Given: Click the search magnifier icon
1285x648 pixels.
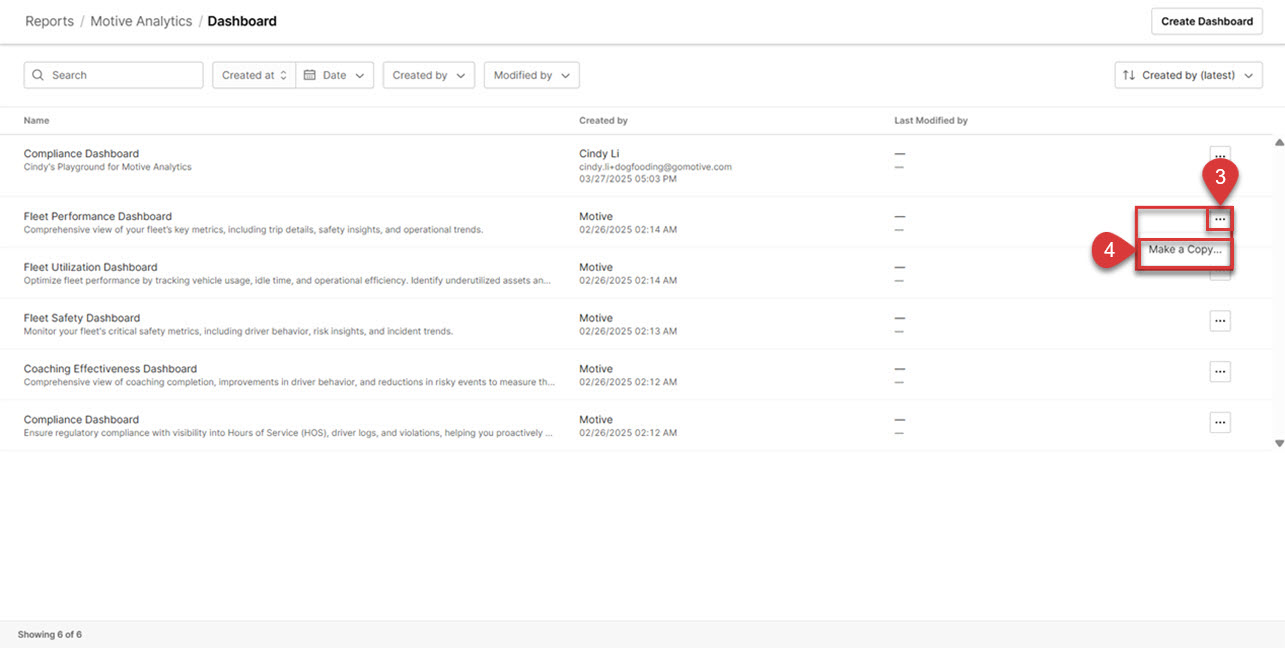Looking at the screenshot, I should click(38, 75).
